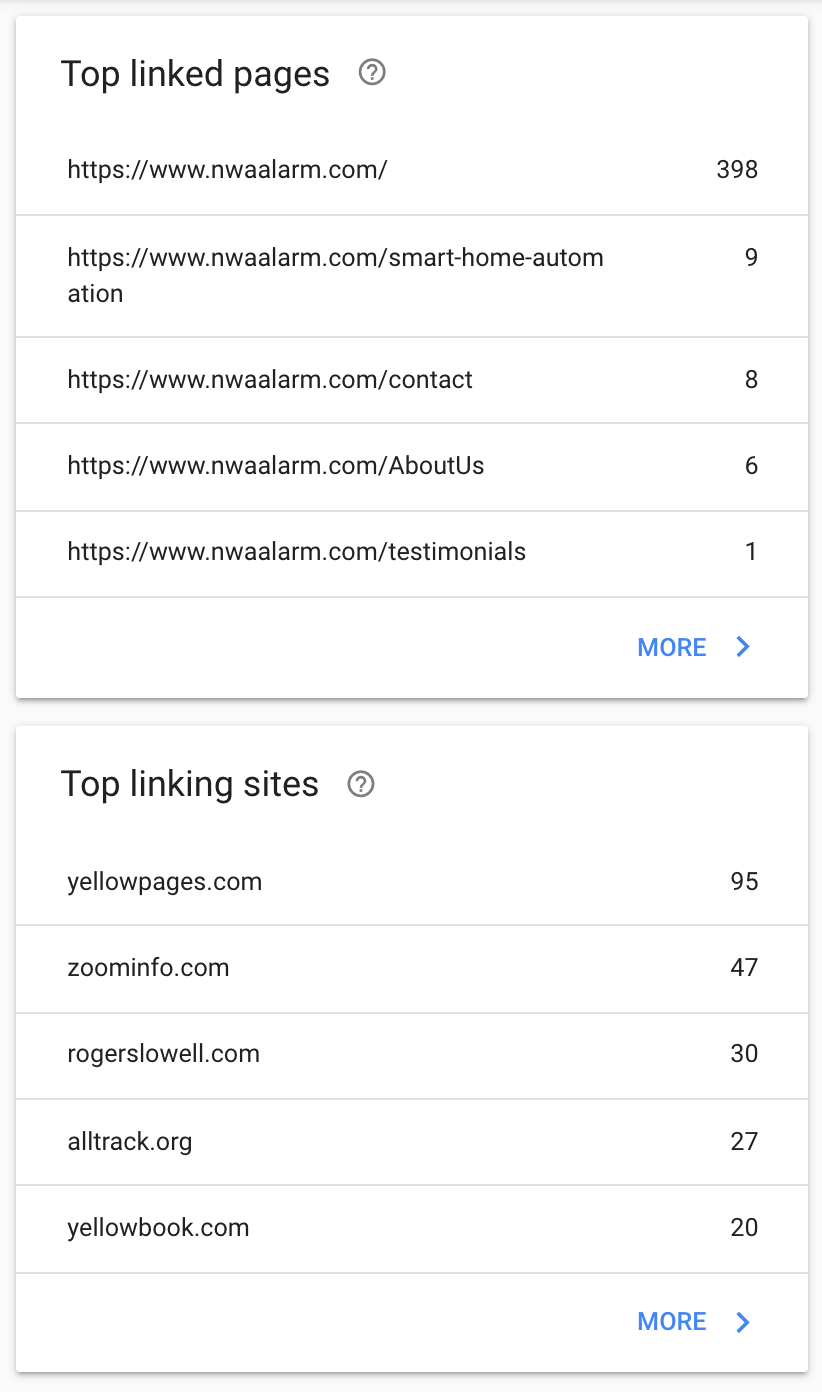Open MORE for Top linked pages

coord(672,647)
